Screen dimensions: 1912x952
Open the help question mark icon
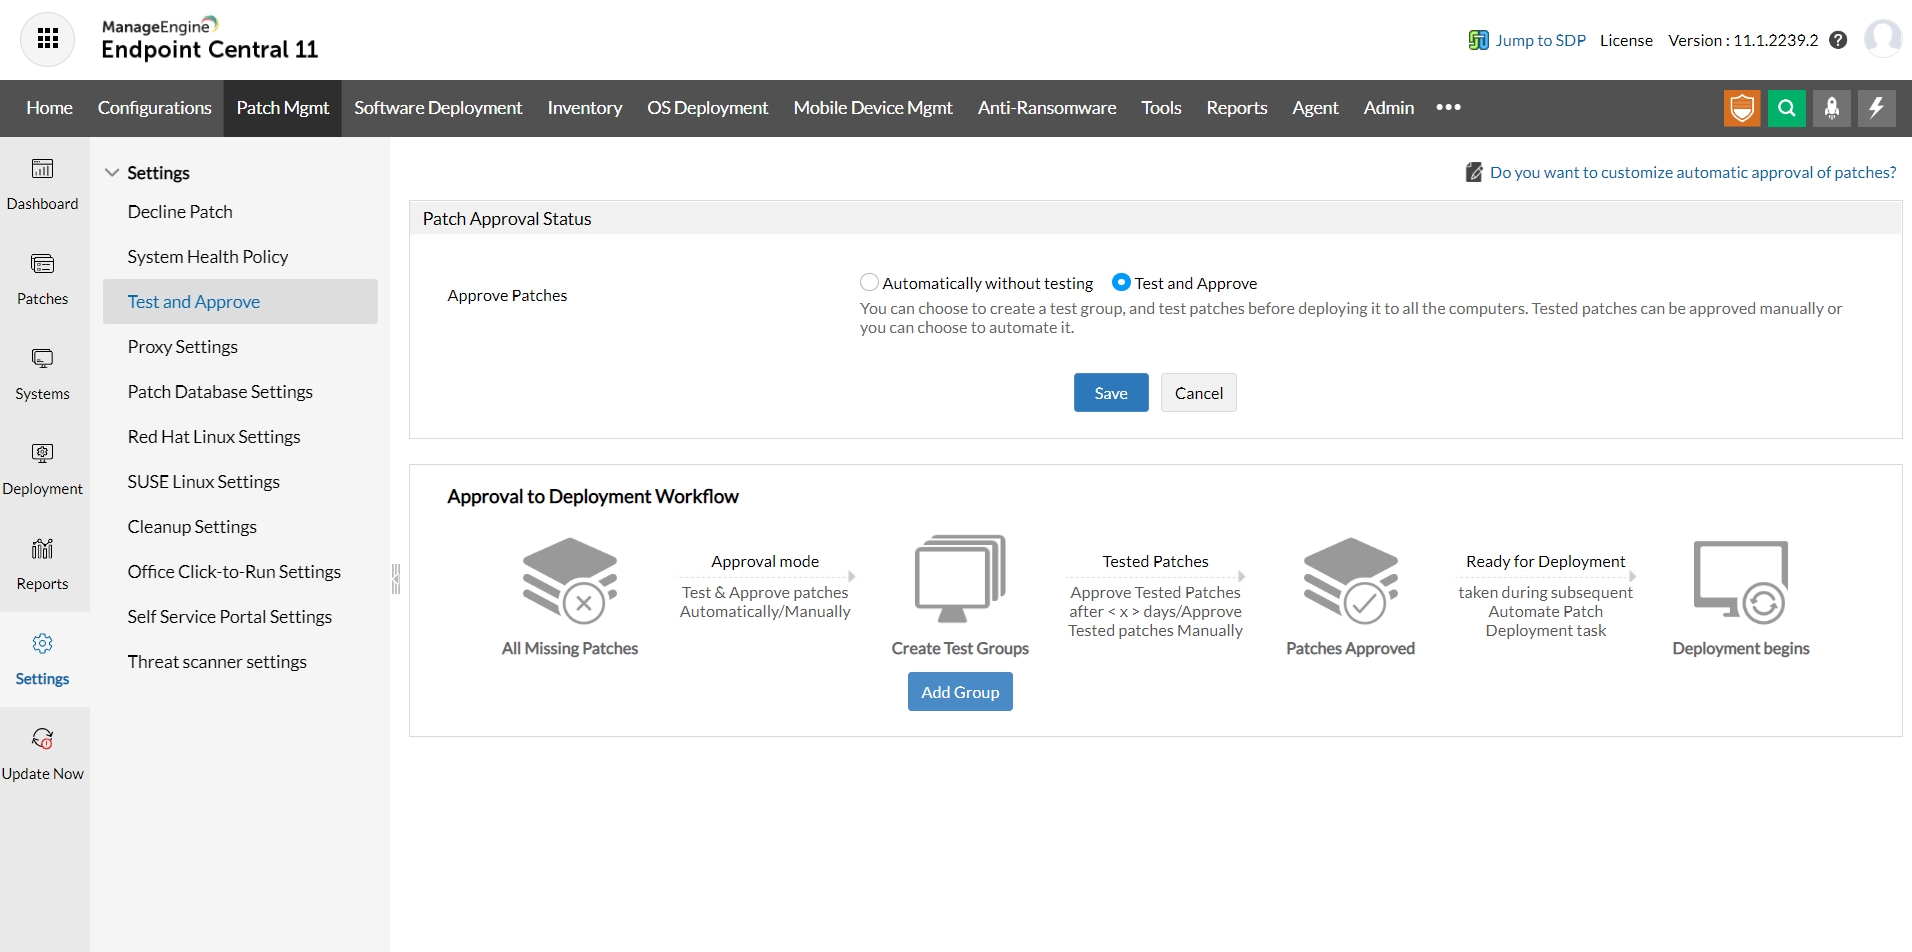click(x=1838, y=40)
